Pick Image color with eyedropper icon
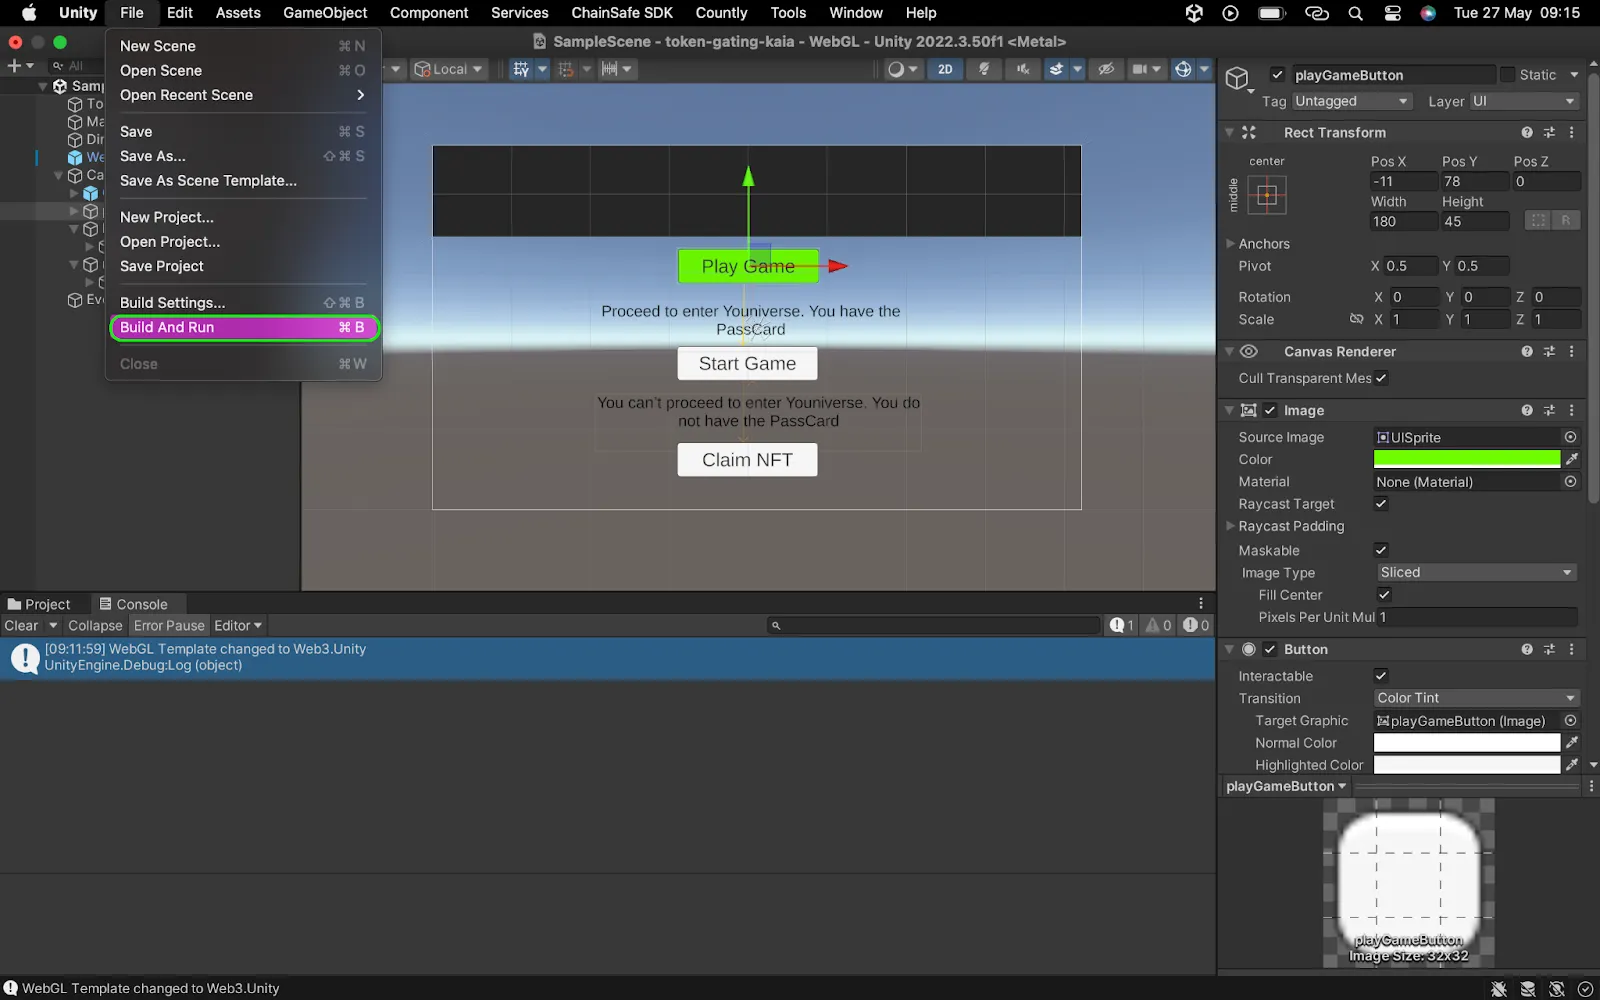Image resolution: width=1600 pixels, height=1000 pixels. click(1572, 459)
